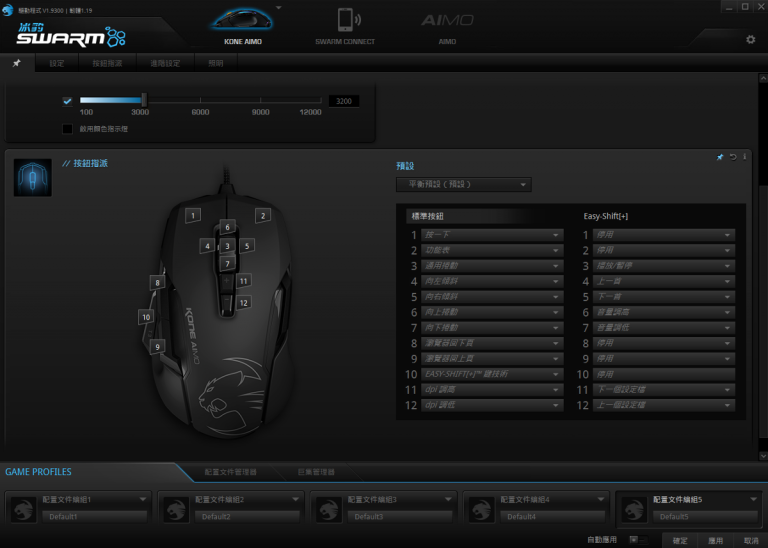Enable the 啟用顏色指示燈 checkbox
Screen dimensions: 768x548
pyautogui.click(x=67, y=129)
